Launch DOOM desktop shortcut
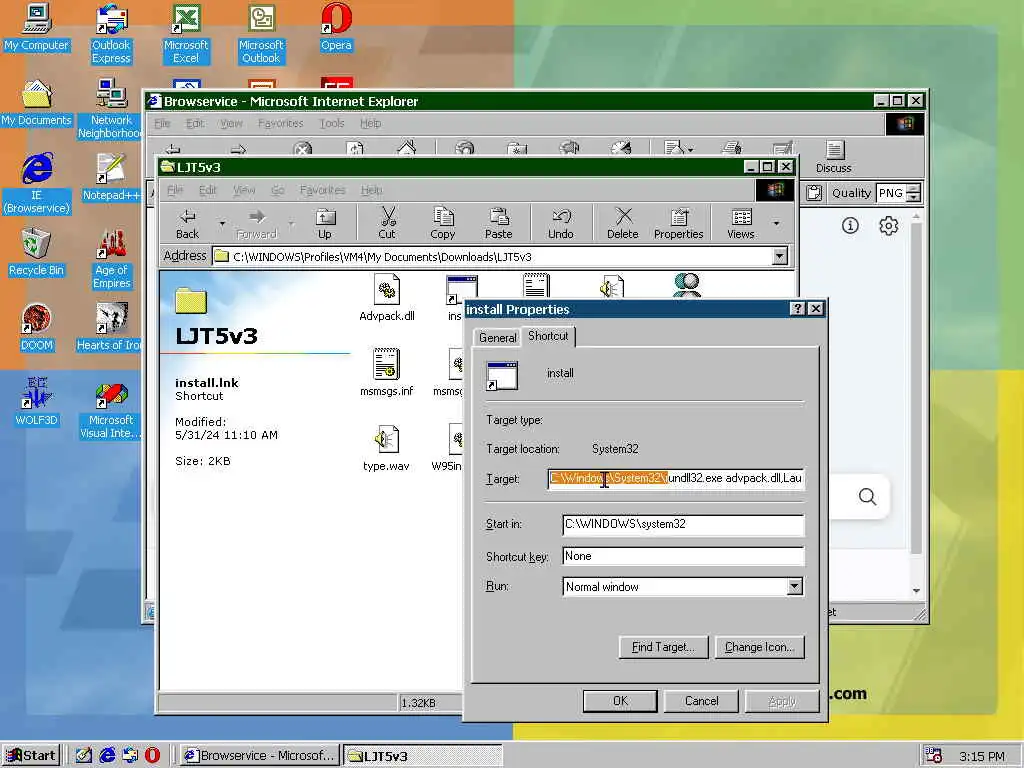Viewport: 1024px width, 768px height. click(37, 328)
